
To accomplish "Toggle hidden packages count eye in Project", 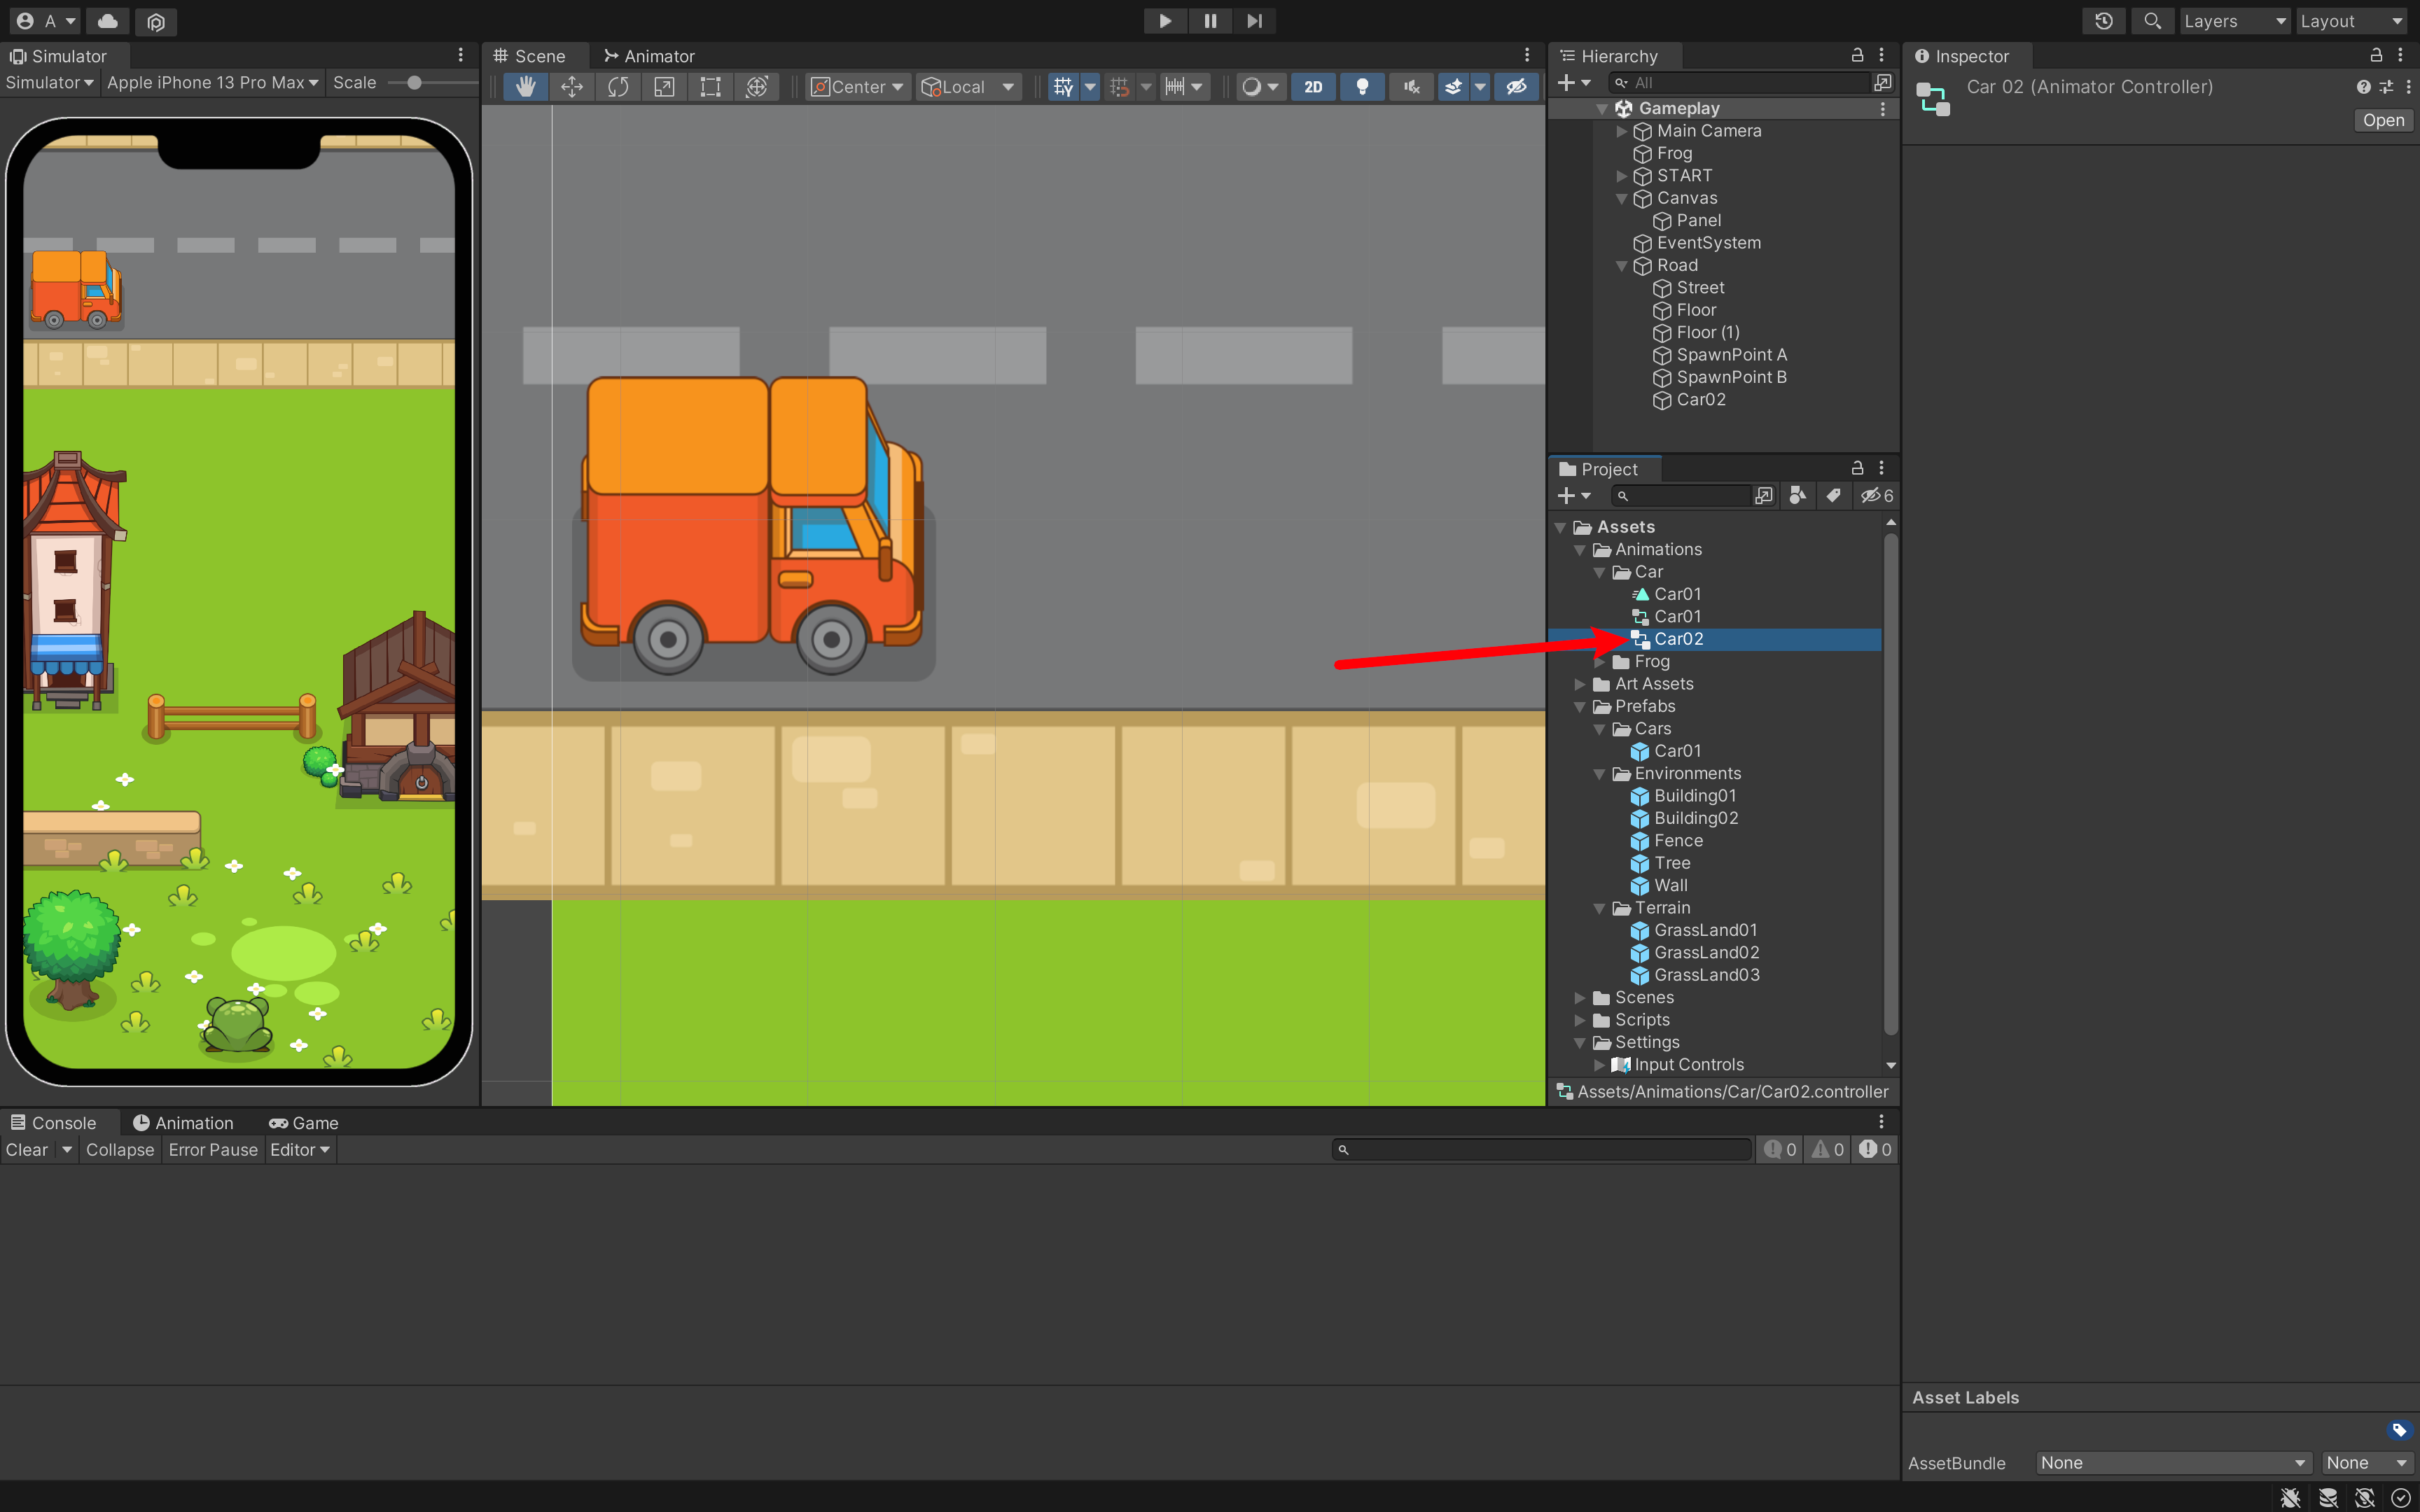I will coord(1876,495).
